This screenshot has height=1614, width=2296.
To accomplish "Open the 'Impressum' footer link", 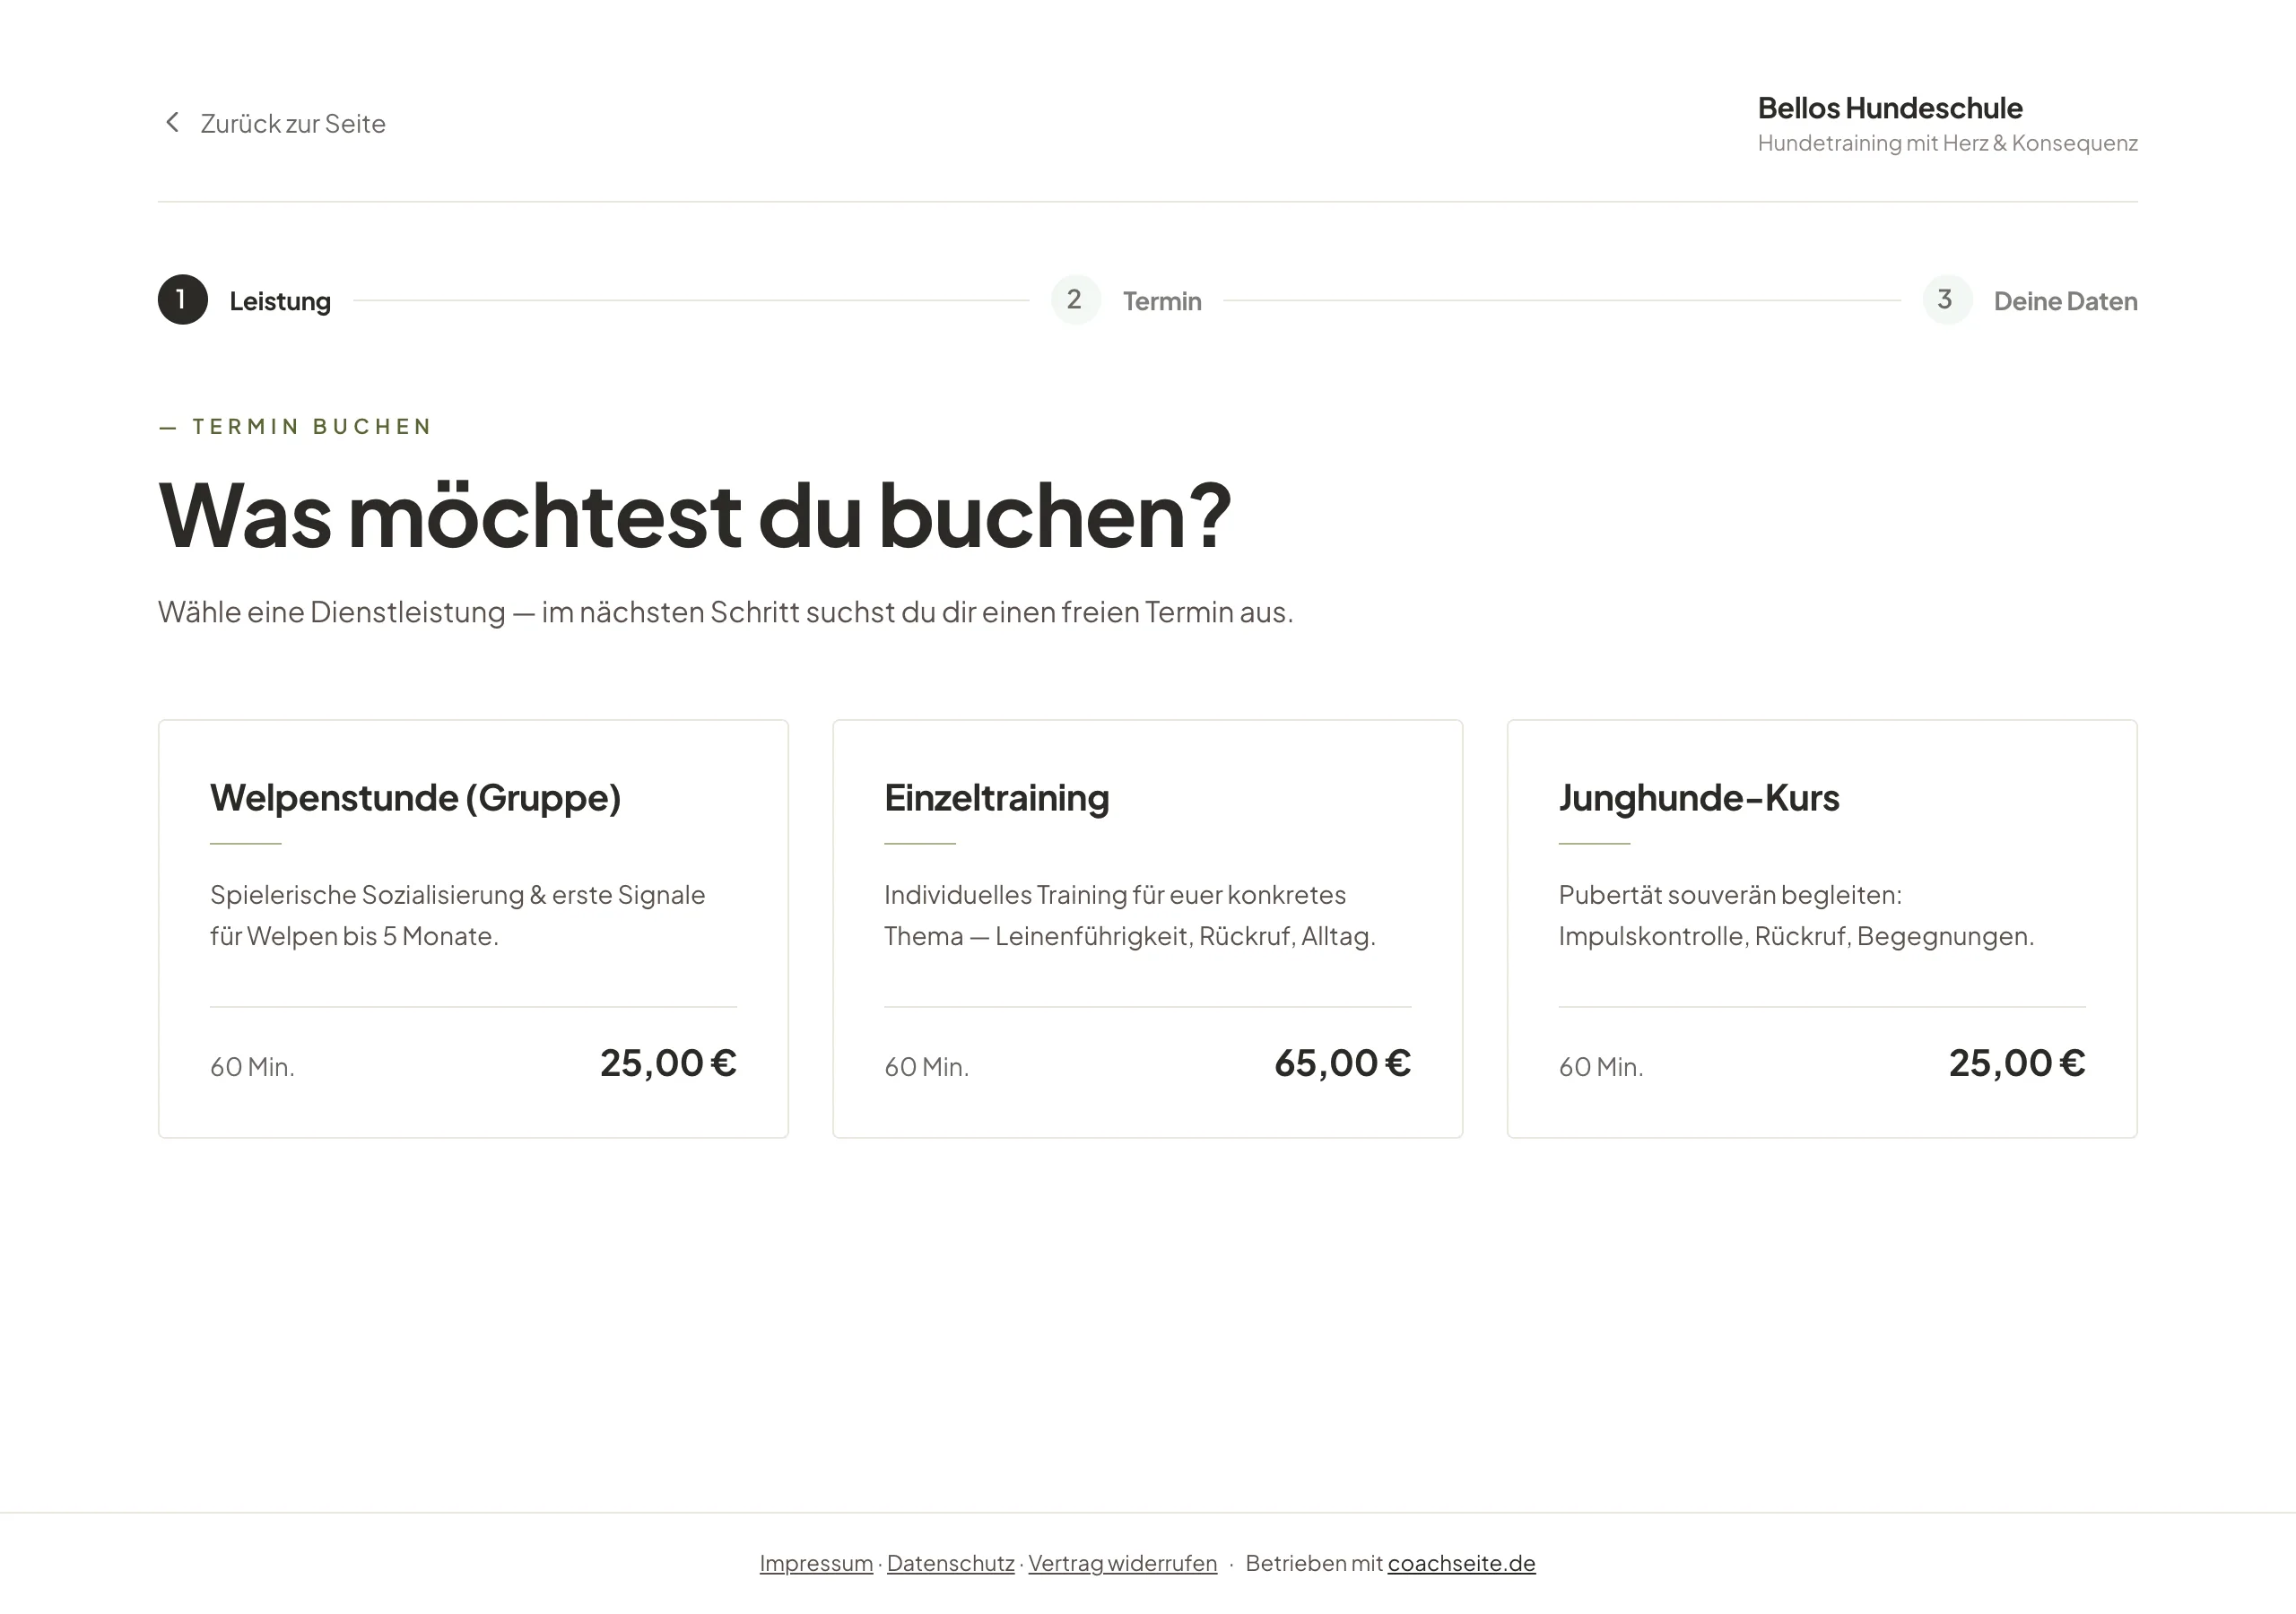I will point(816,1563).
